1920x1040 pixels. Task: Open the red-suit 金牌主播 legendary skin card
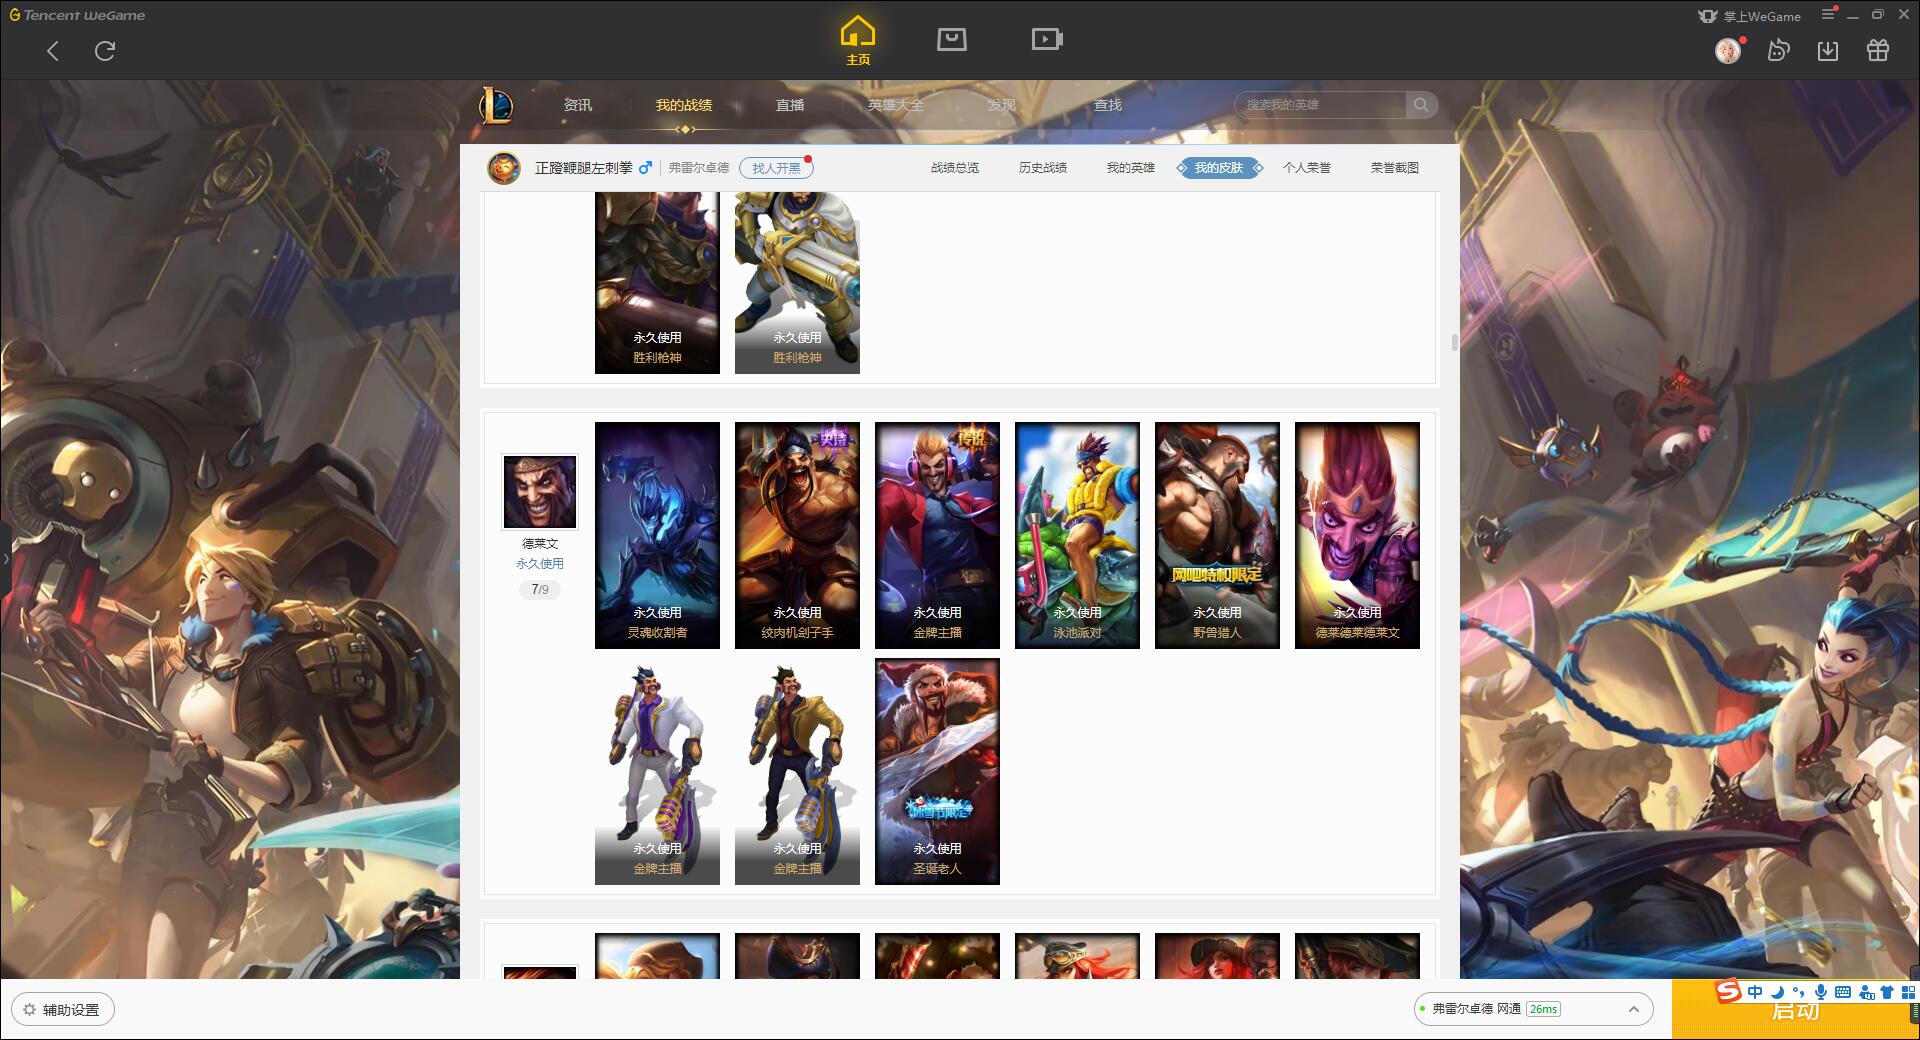[x=937, y=535]
